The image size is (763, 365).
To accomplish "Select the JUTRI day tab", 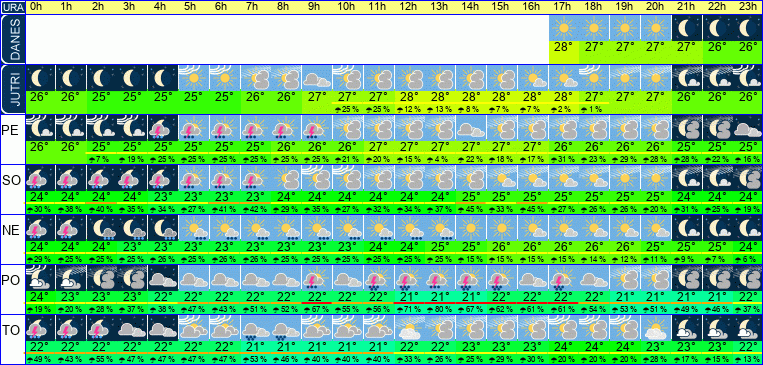I will [x=12, y=89].
